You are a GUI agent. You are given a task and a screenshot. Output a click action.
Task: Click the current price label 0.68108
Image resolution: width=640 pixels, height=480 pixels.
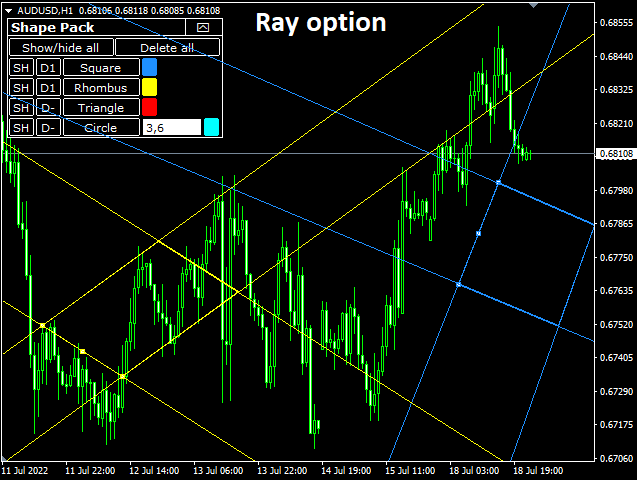[617, 153]
